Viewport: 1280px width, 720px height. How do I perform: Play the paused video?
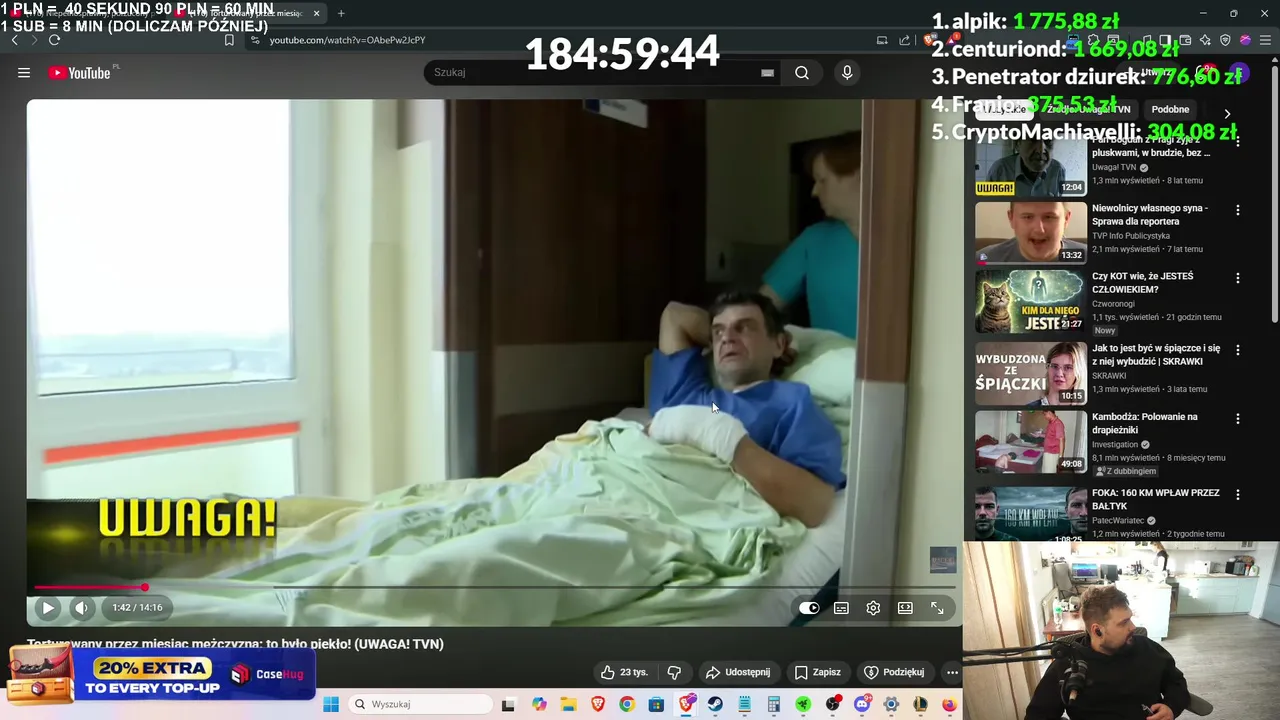tap(47, 607)
